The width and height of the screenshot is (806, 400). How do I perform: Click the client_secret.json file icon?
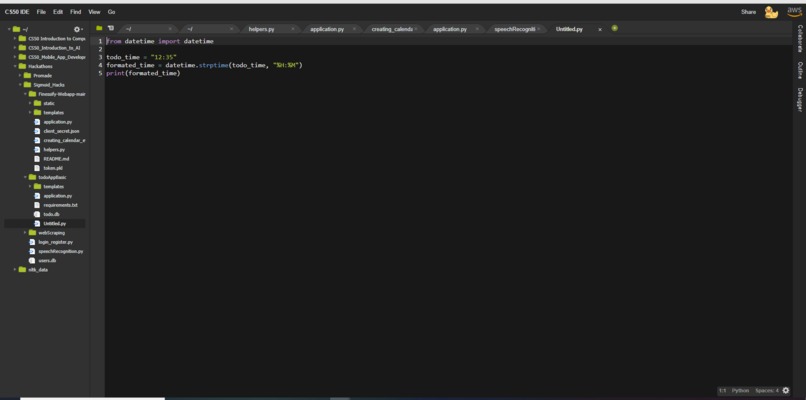point(37,131)
